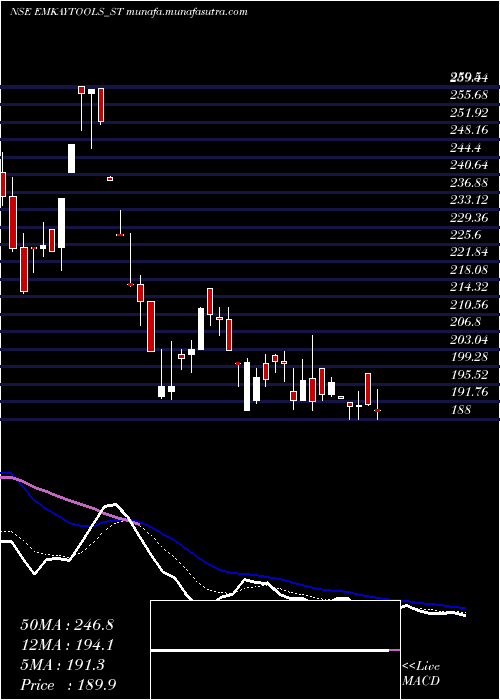Select the 199.28 price axis label
Image resolution: width=500 pixels, height=700 pixels.
coord(468,357)
